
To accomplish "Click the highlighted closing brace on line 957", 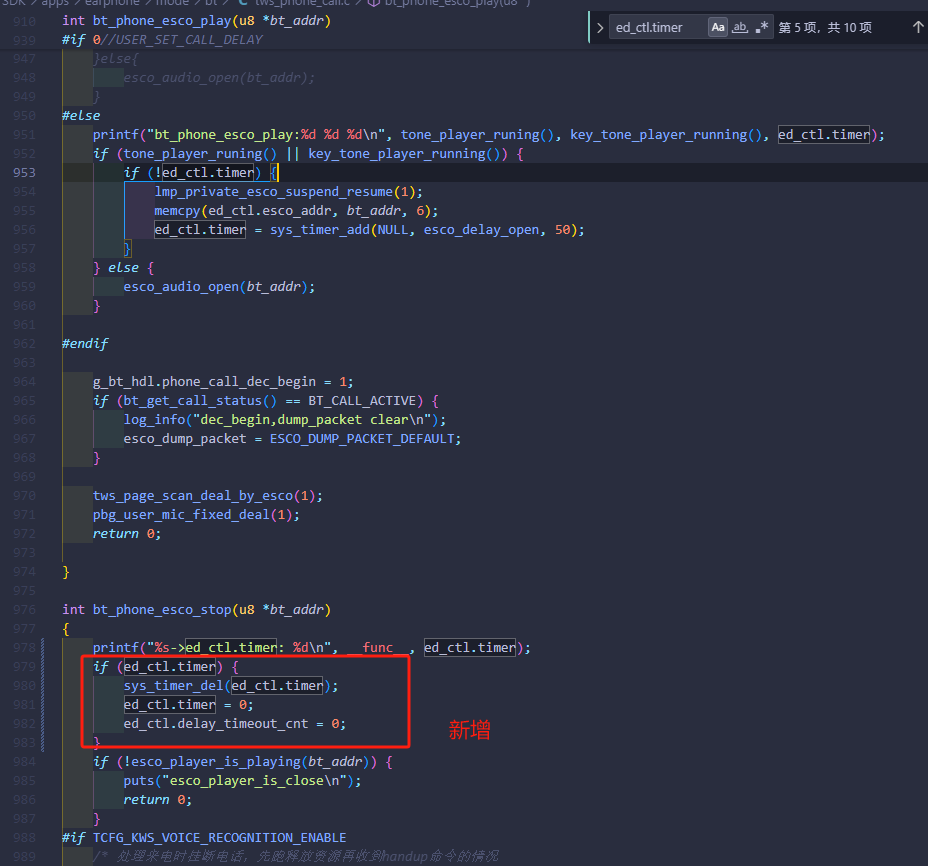I will 127,249.
